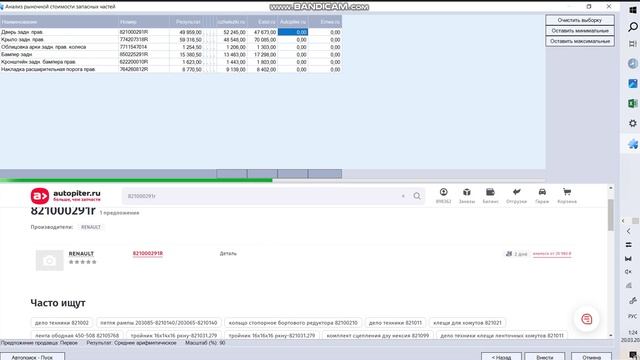Click Оставить минимальные button
The image size is (640, 360).
[x=580, y=31]
